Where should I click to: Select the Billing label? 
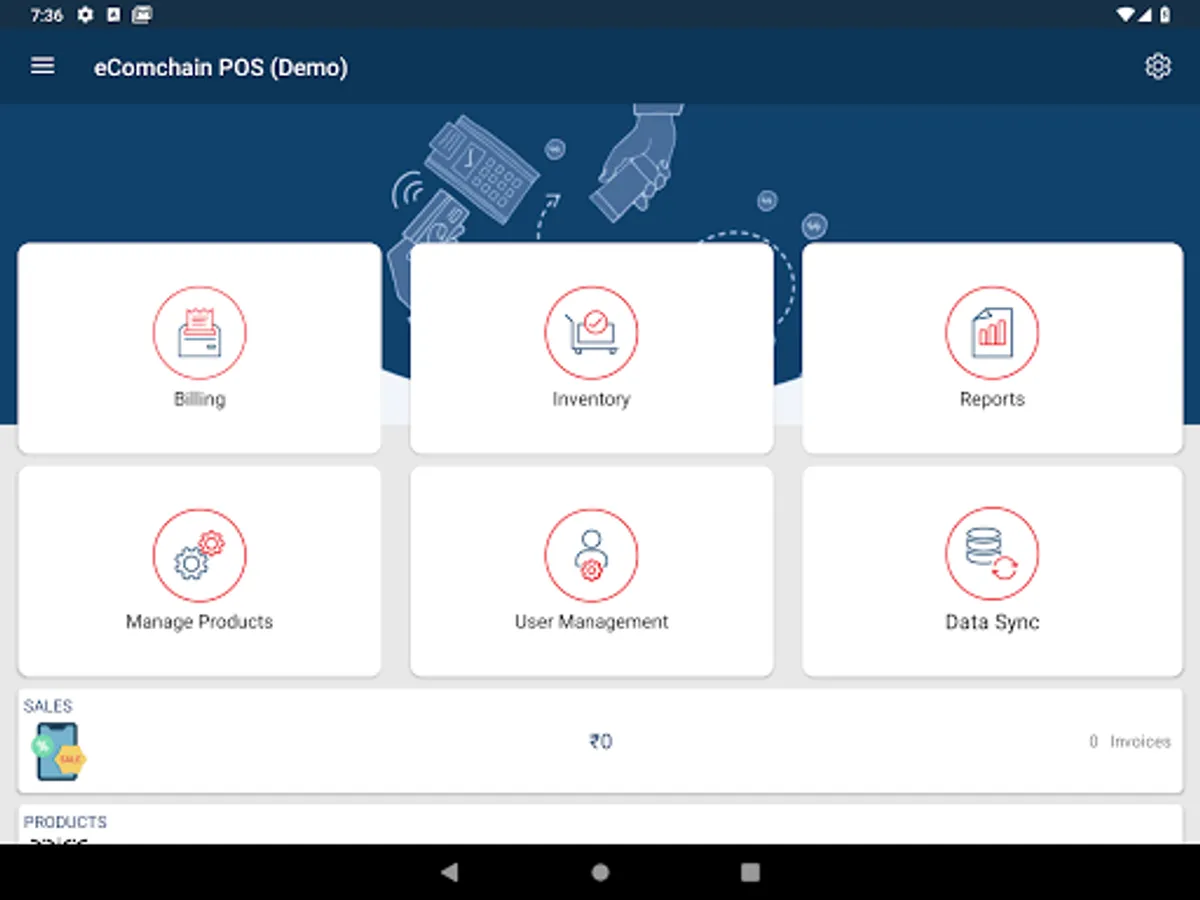199,399
